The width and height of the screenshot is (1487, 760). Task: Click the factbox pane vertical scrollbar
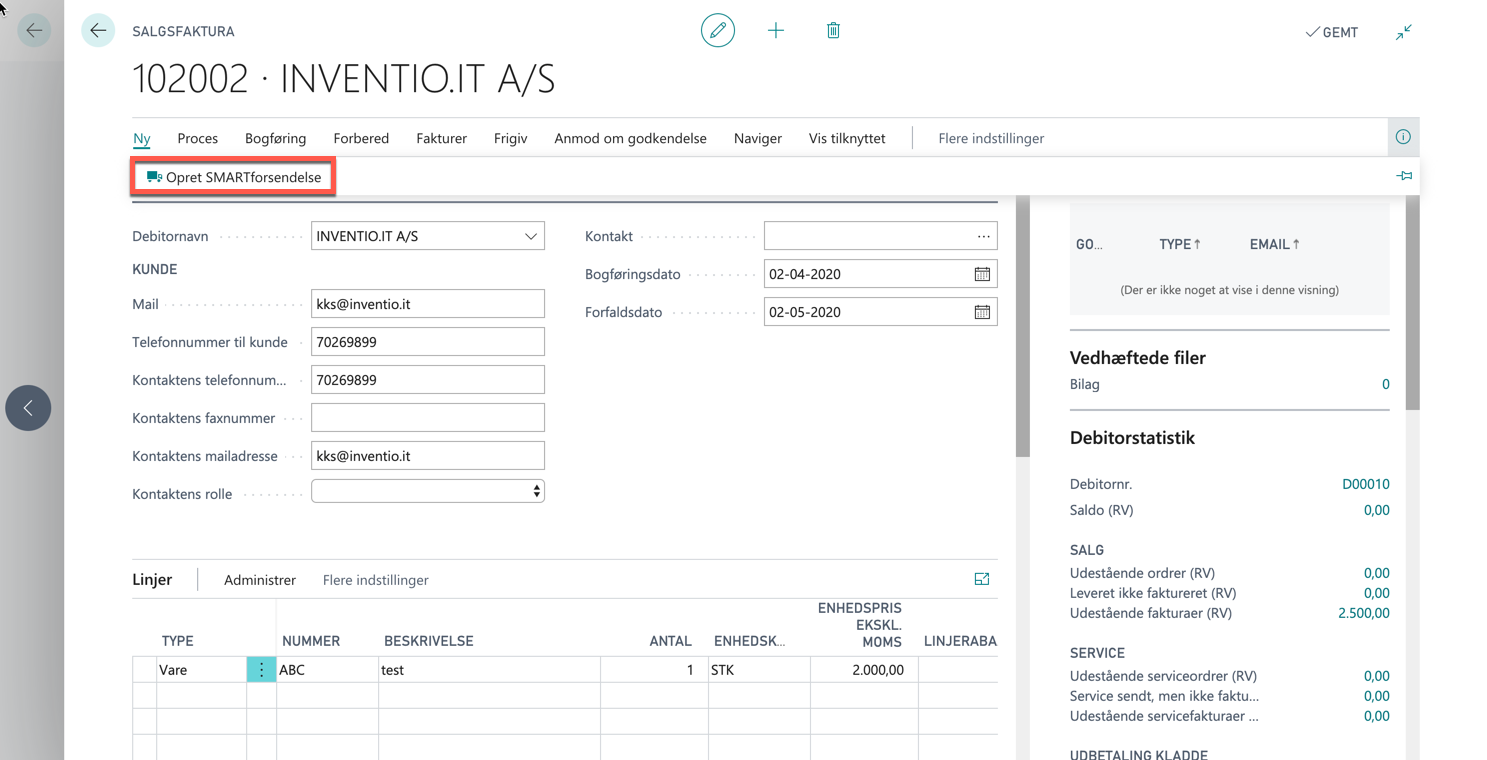pos(1412,302)
